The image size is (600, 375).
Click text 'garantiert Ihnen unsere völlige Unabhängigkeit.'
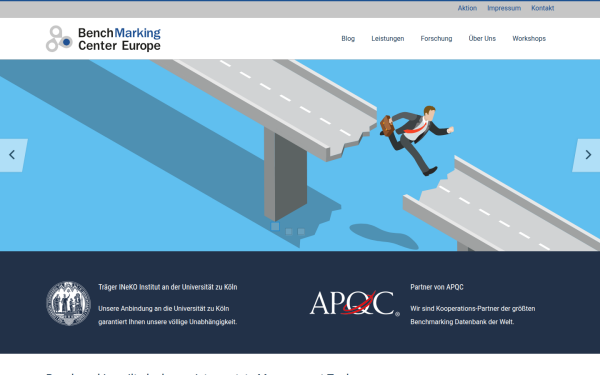pyautogui.click(x=168, y=322)
